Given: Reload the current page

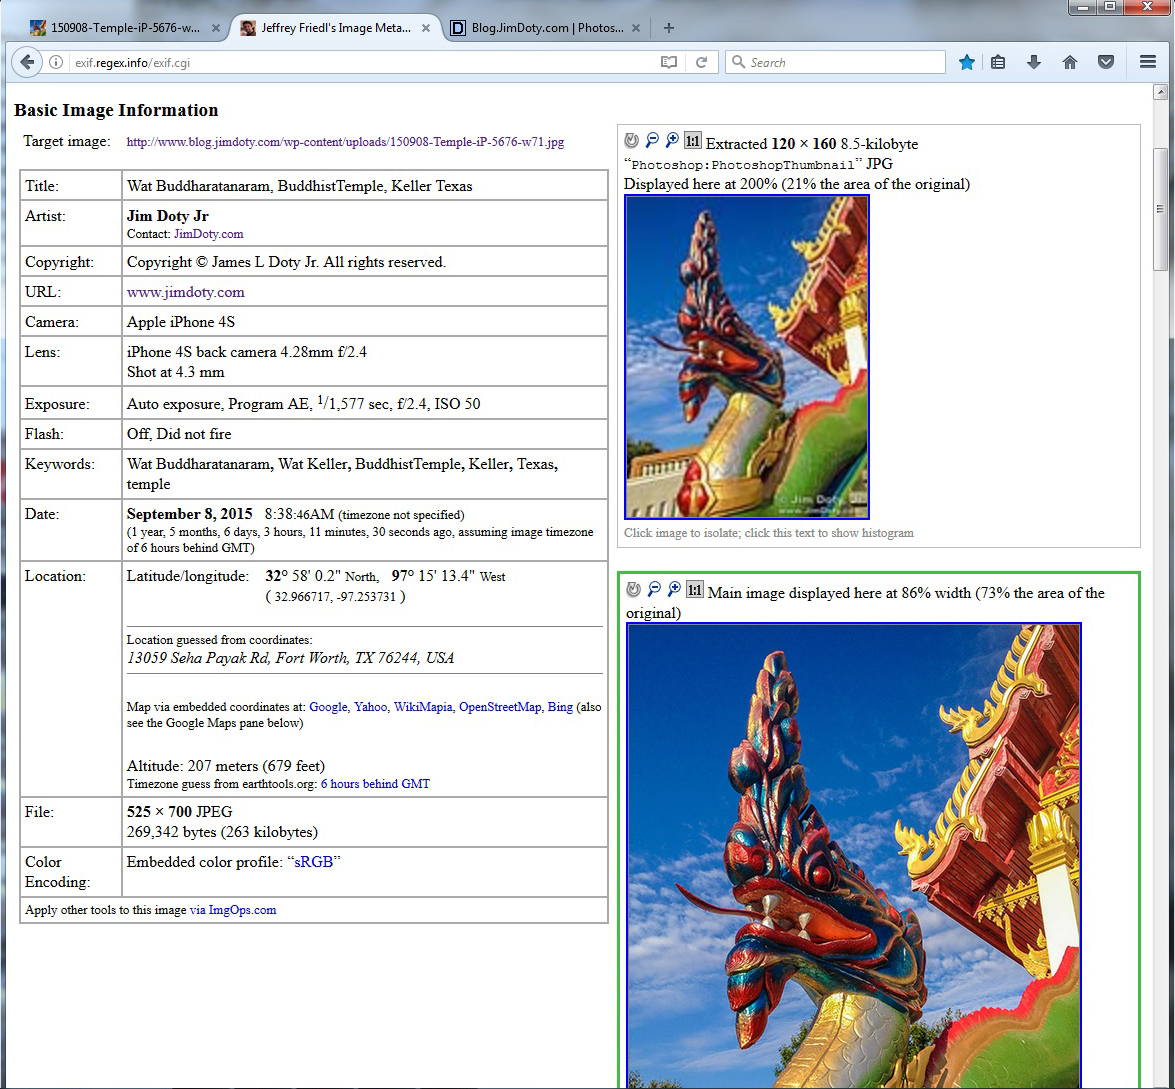Looking at the screenshot, I should pyautogui.click(x=701, y=62).
